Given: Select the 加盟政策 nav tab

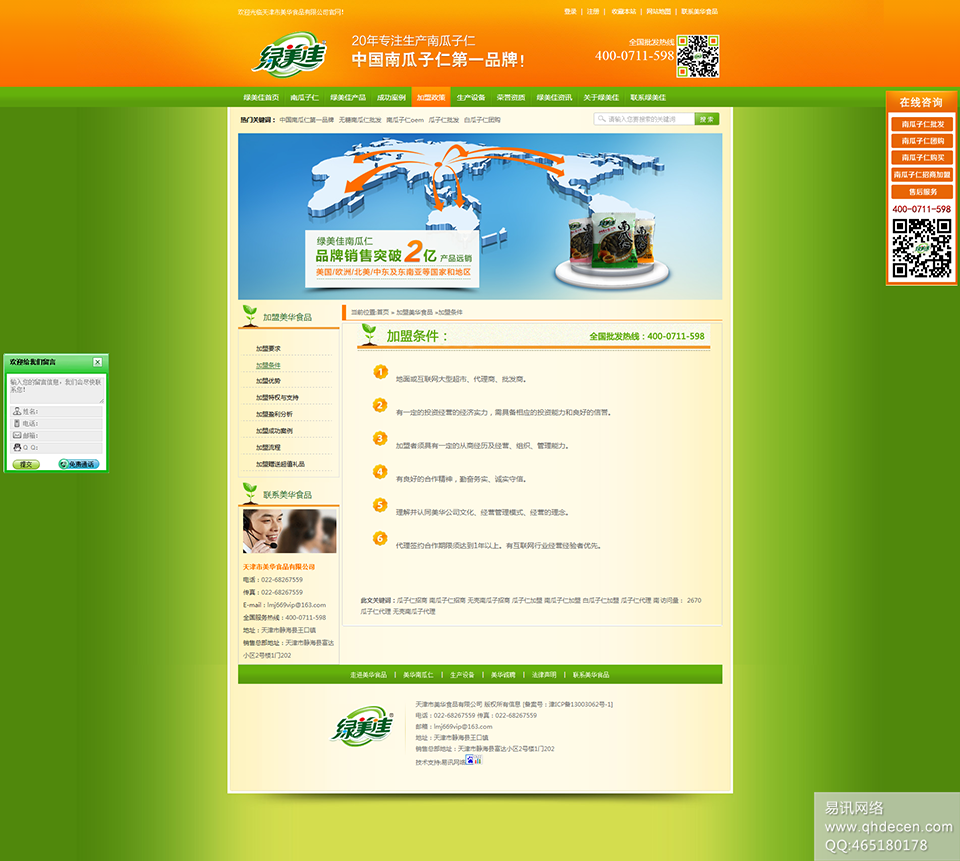Looking at the screenshot, I should (431, 97).
